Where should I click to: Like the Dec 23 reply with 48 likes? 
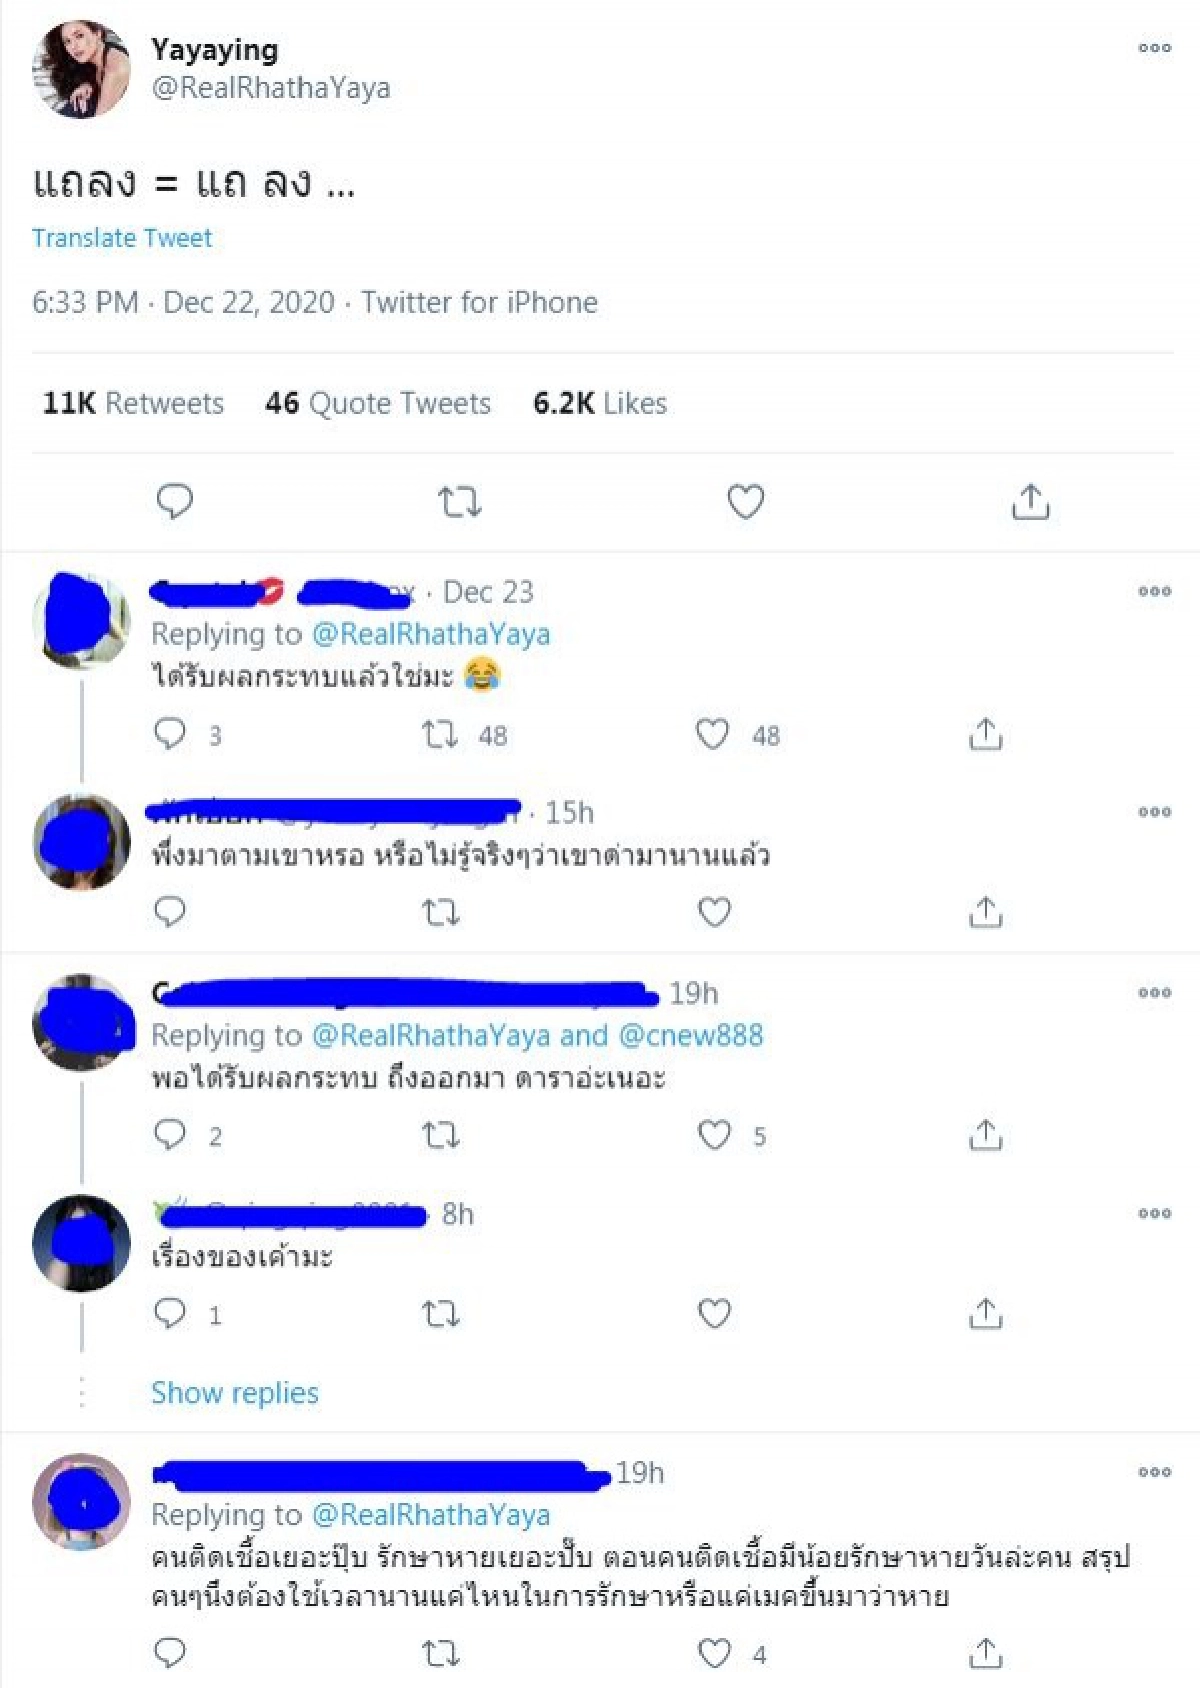coord(712,735)
